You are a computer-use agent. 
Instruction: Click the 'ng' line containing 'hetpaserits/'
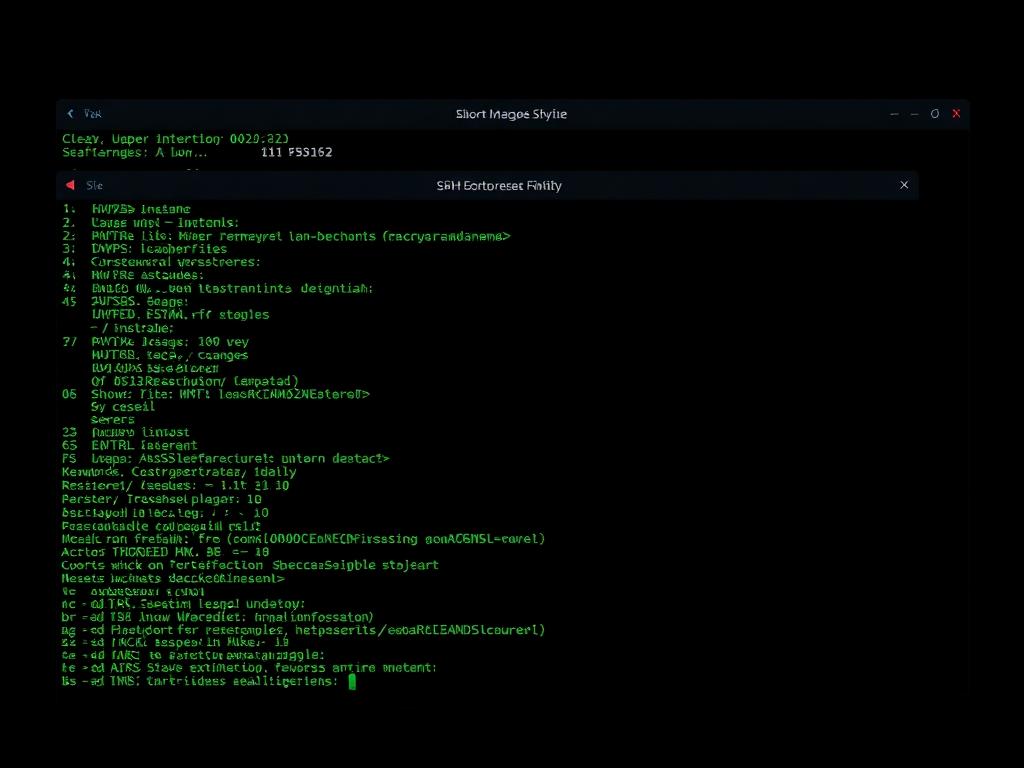pos(304,630)
